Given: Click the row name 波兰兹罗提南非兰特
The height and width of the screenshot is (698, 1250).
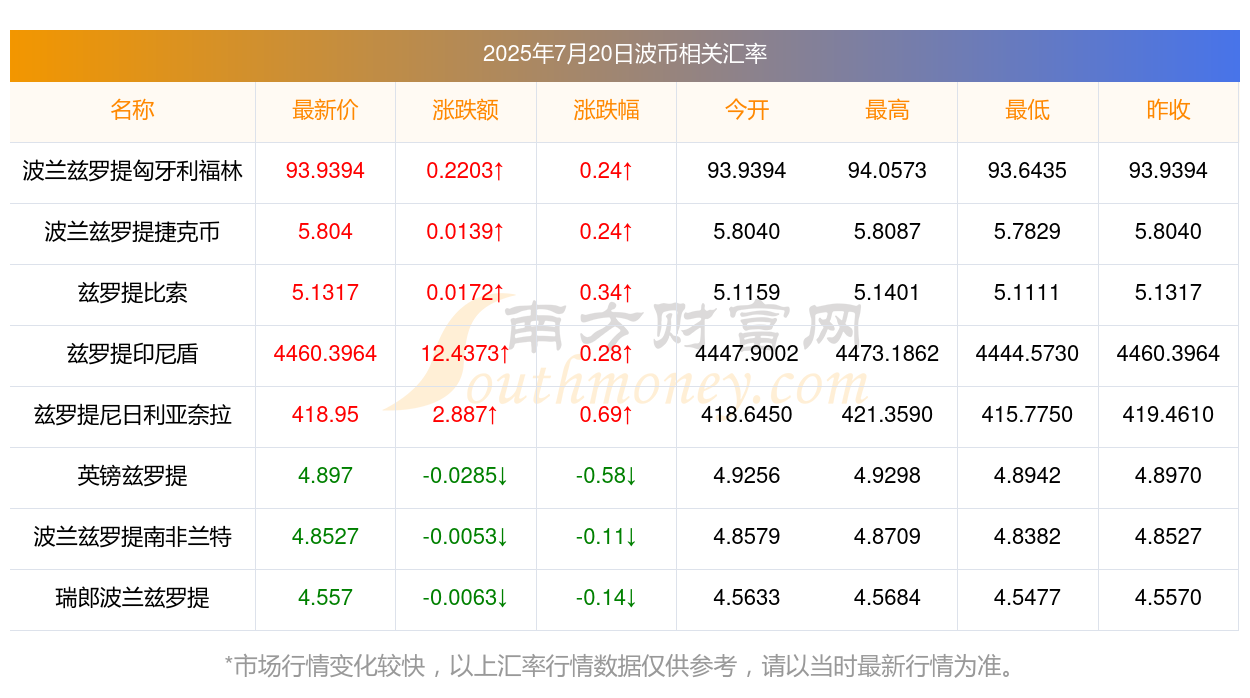Looking at the screenshot, I should (133, 537).
